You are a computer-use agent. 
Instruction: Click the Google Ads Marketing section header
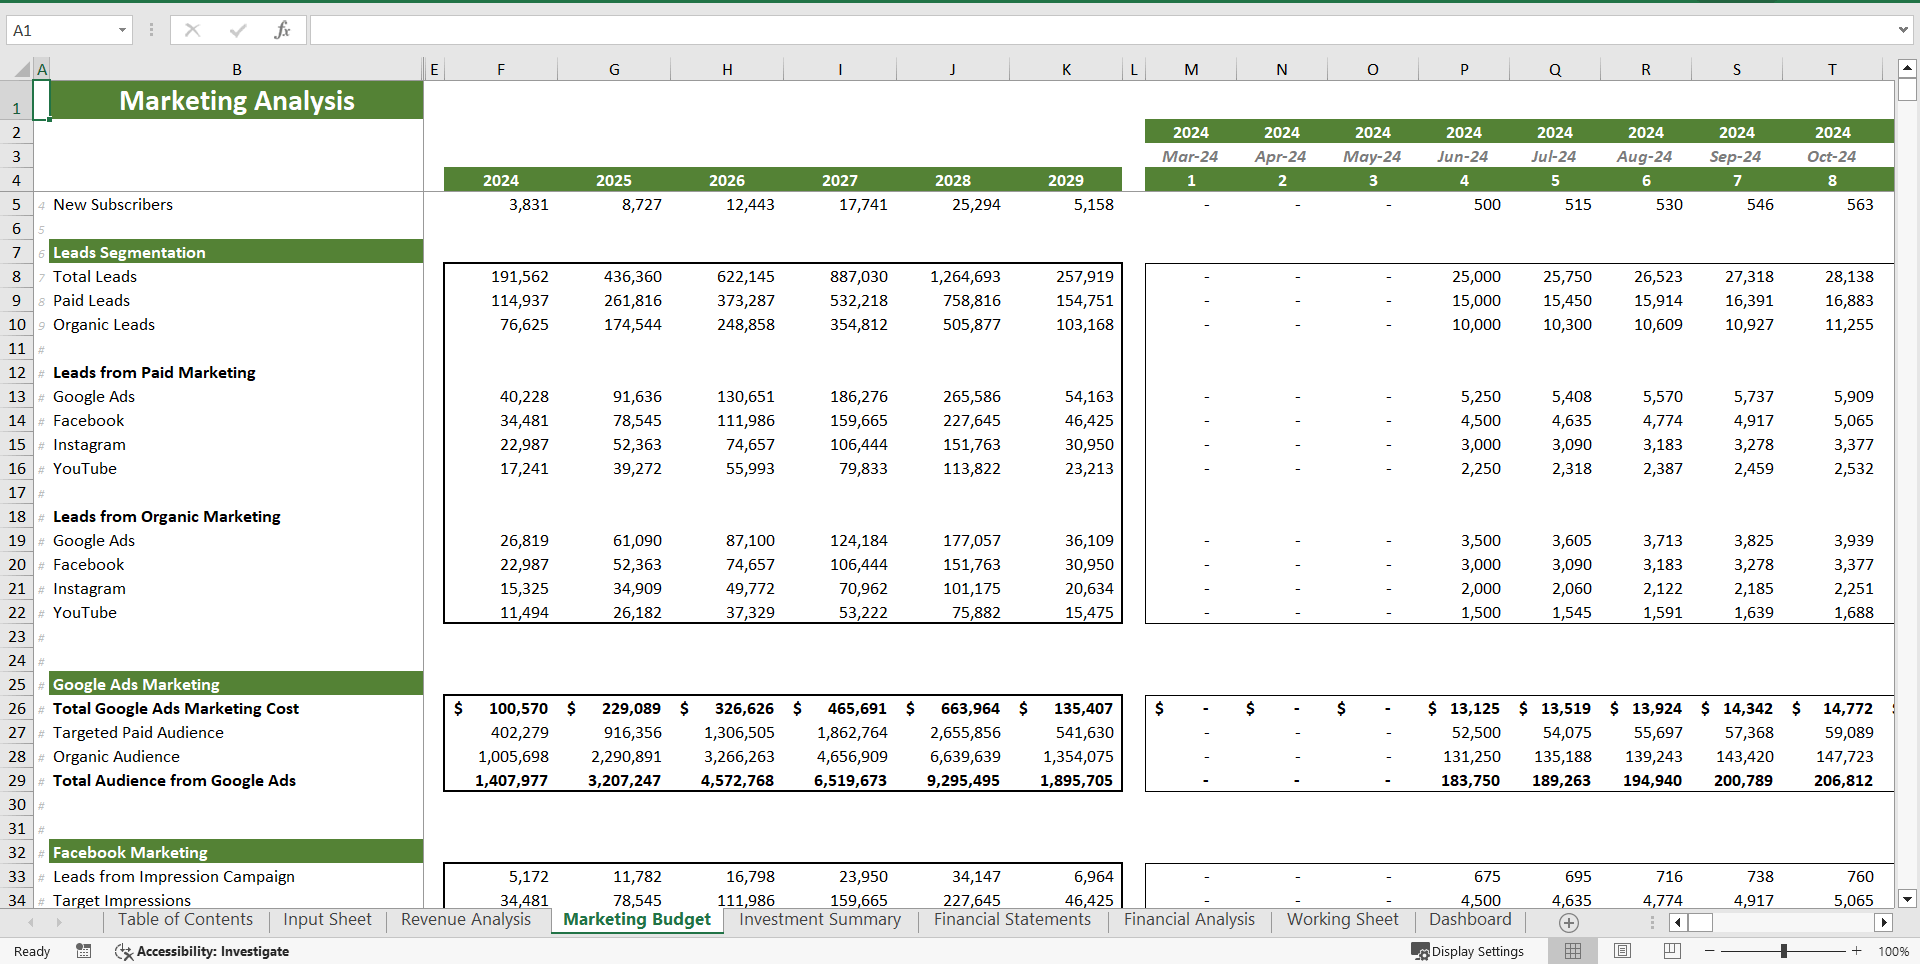click(237, 684)
